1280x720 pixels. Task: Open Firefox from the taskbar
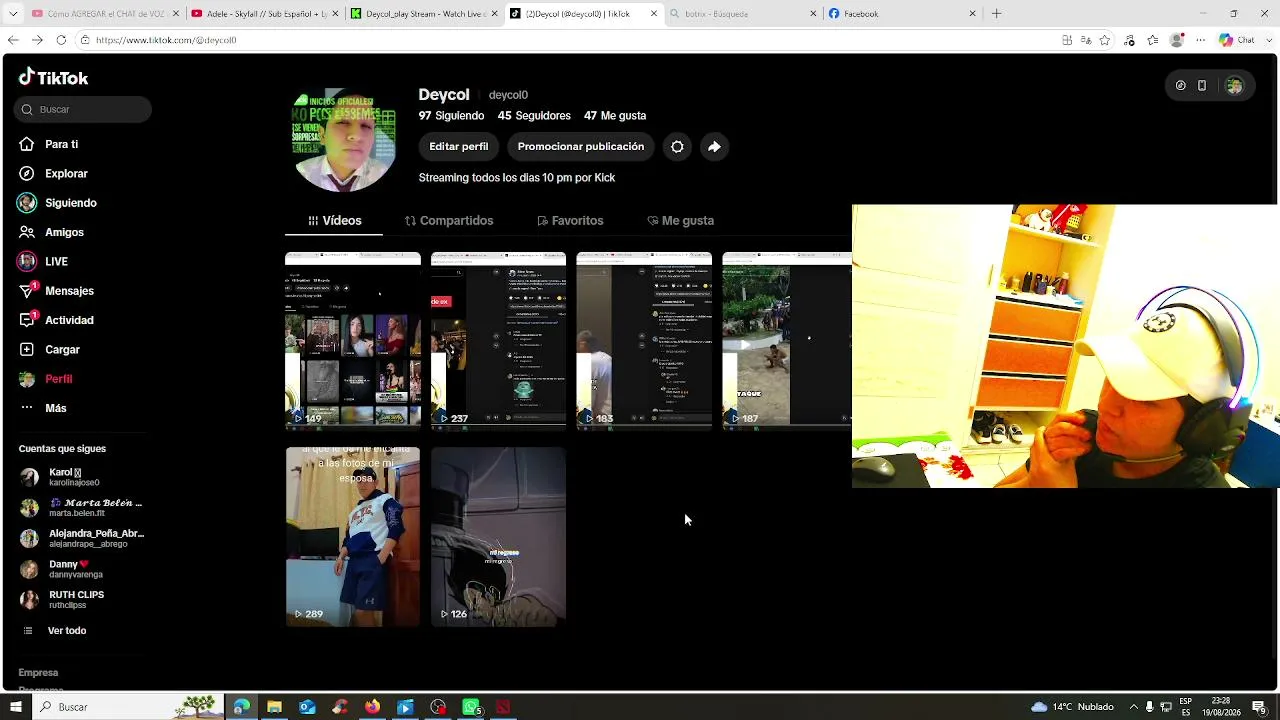pos(372,707)
